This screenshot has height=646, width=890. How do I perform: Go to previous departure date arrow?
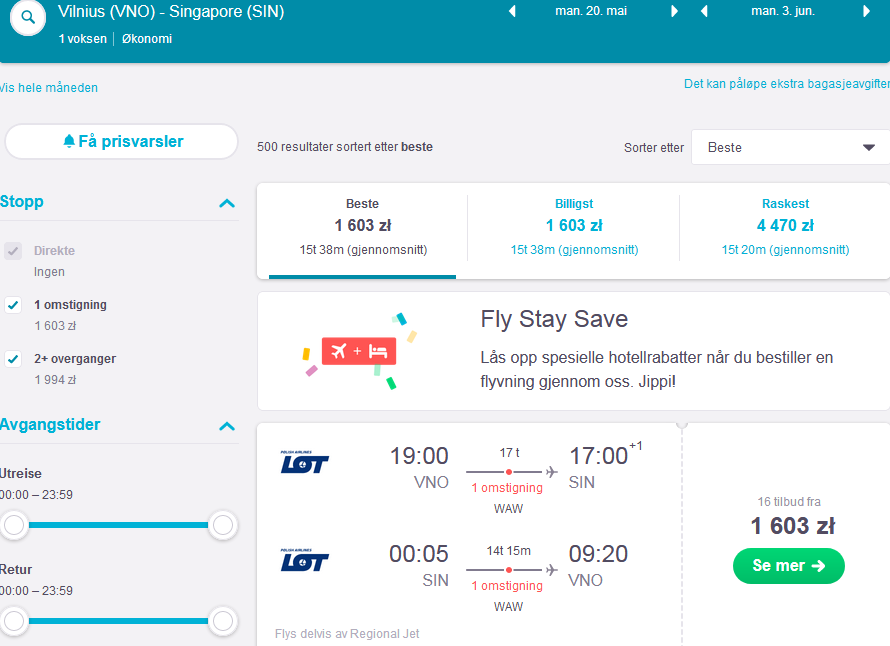click(512, 11)
